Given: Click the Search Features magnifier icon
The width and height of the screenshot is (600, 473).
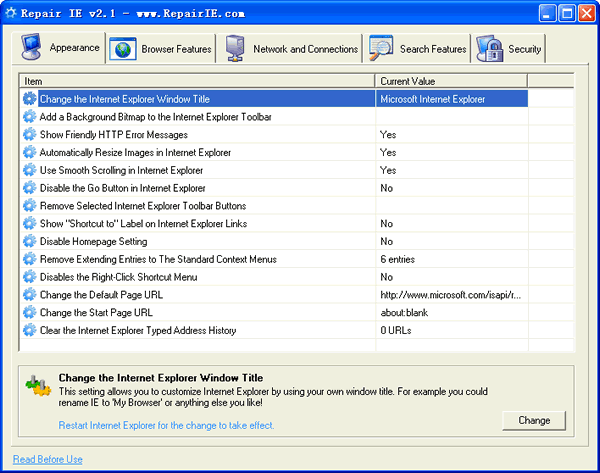Looking at the screenshot, I should pos(381,48).
